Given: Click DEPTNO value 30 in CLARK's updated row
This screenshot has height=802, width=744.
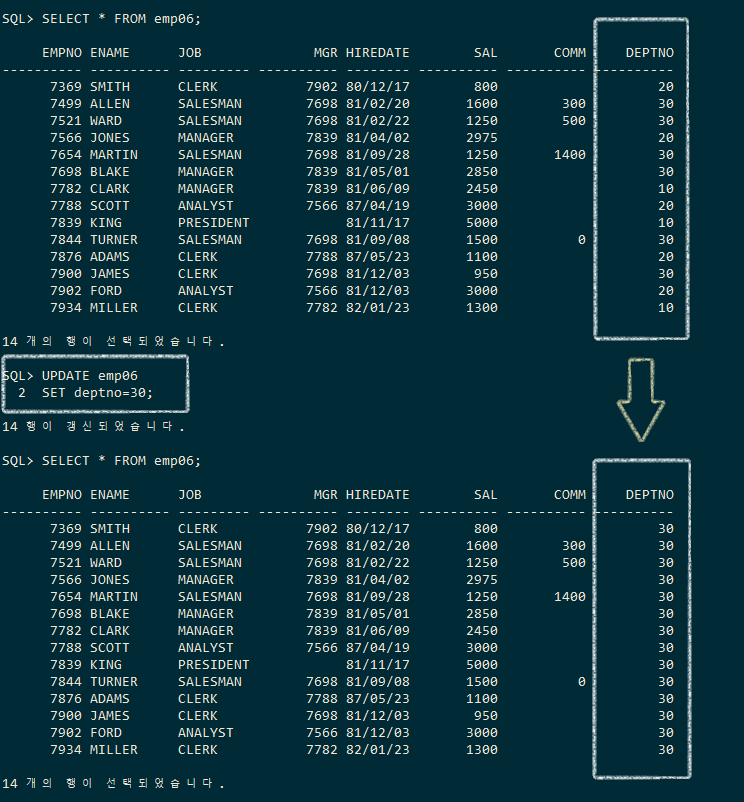Looking at the screenshot, I should pos(666,631).
